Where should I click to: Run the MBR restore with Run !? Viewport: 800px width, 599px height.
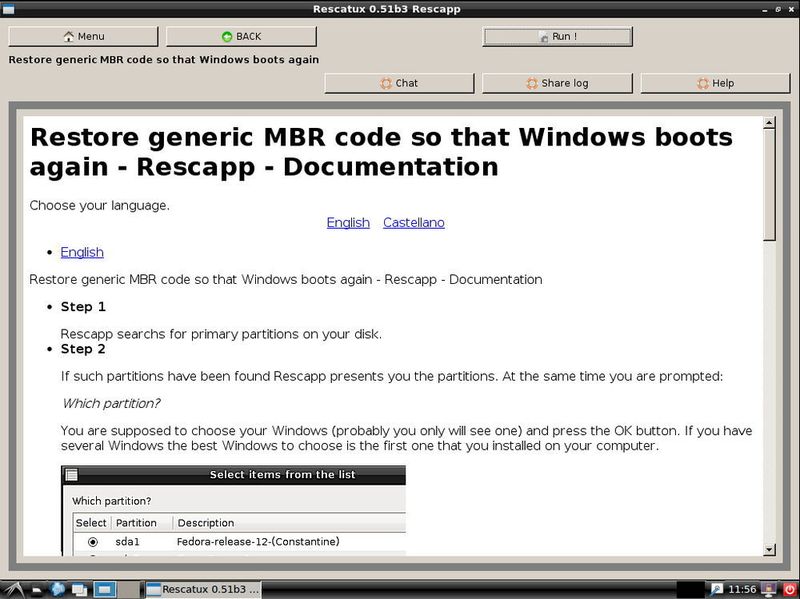[557, 36]
